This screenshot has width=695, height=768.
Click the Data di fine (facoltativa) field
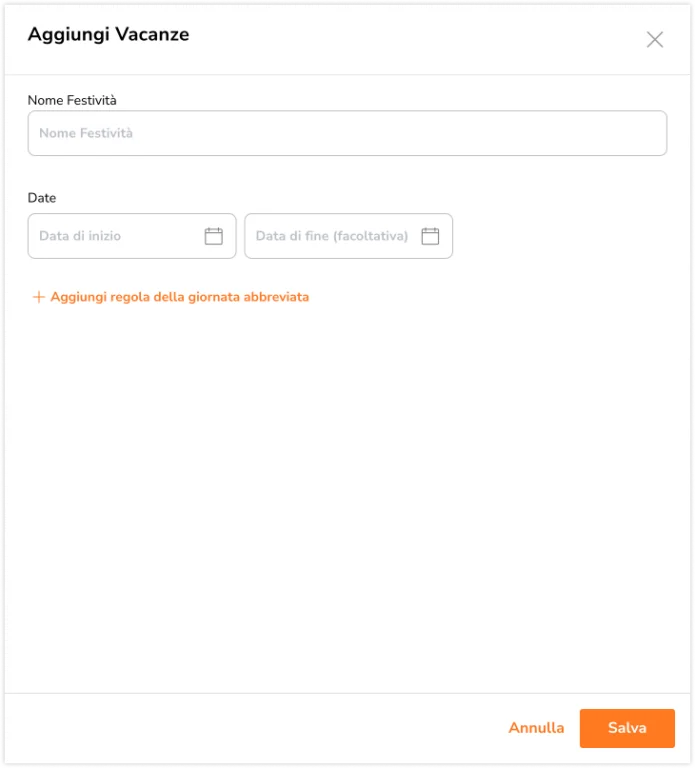tap(348, 236)
